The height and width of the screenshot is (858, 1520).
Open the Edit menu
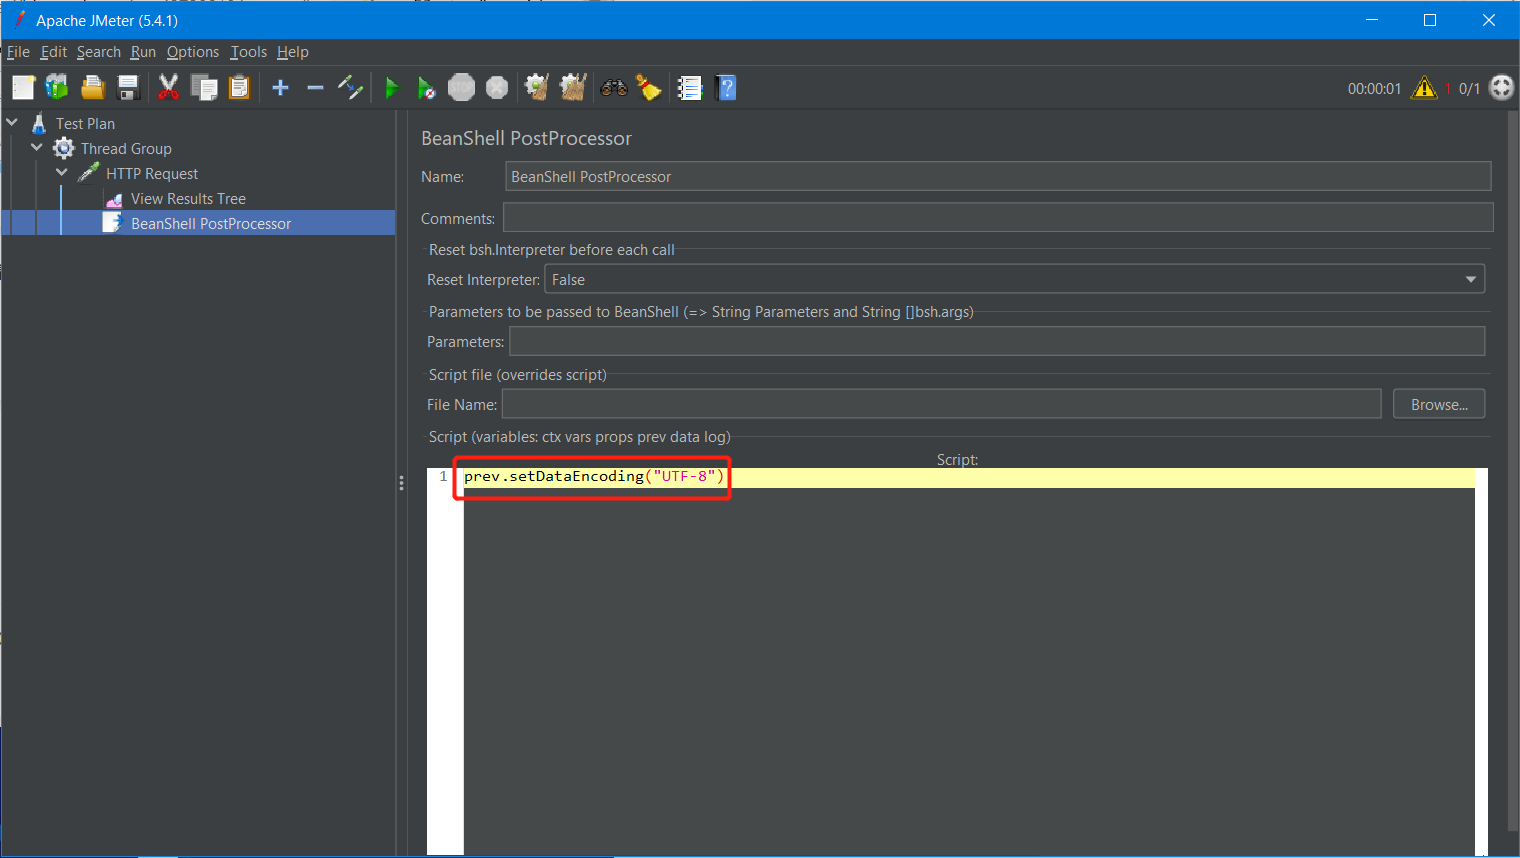tap(54, 52)
